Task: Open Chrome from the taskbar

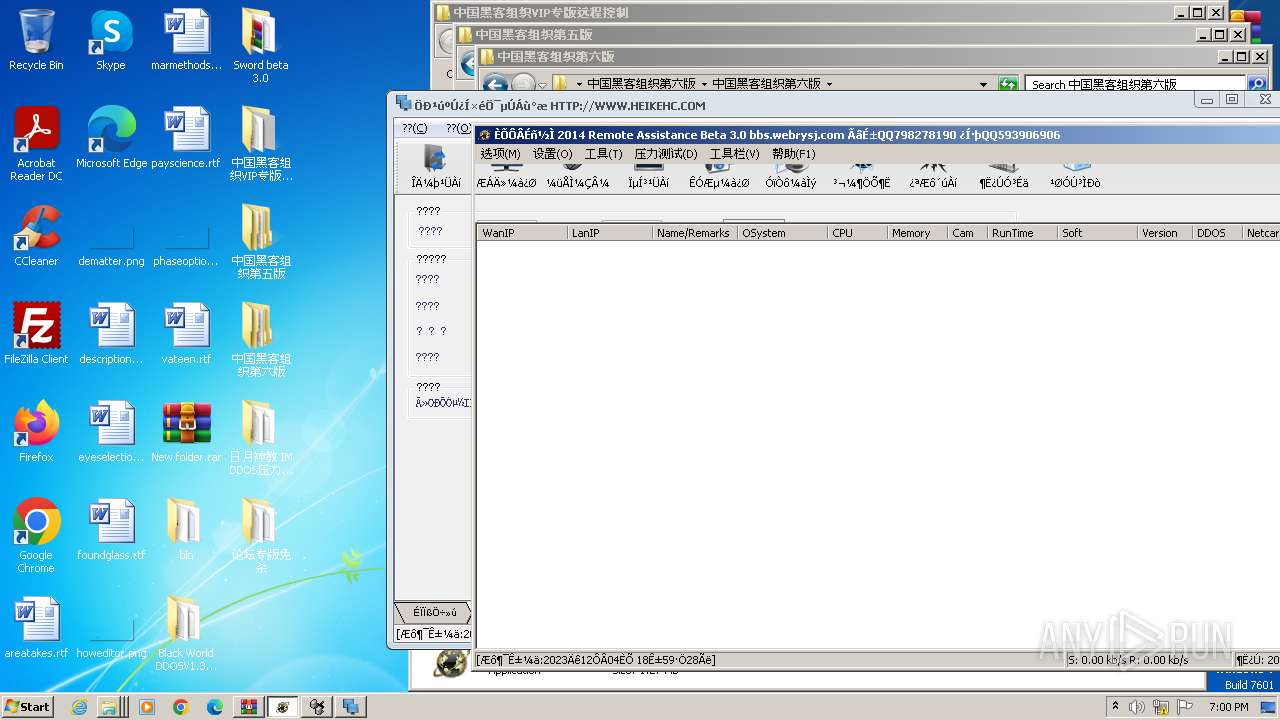Action: click(x=180, y=707)
